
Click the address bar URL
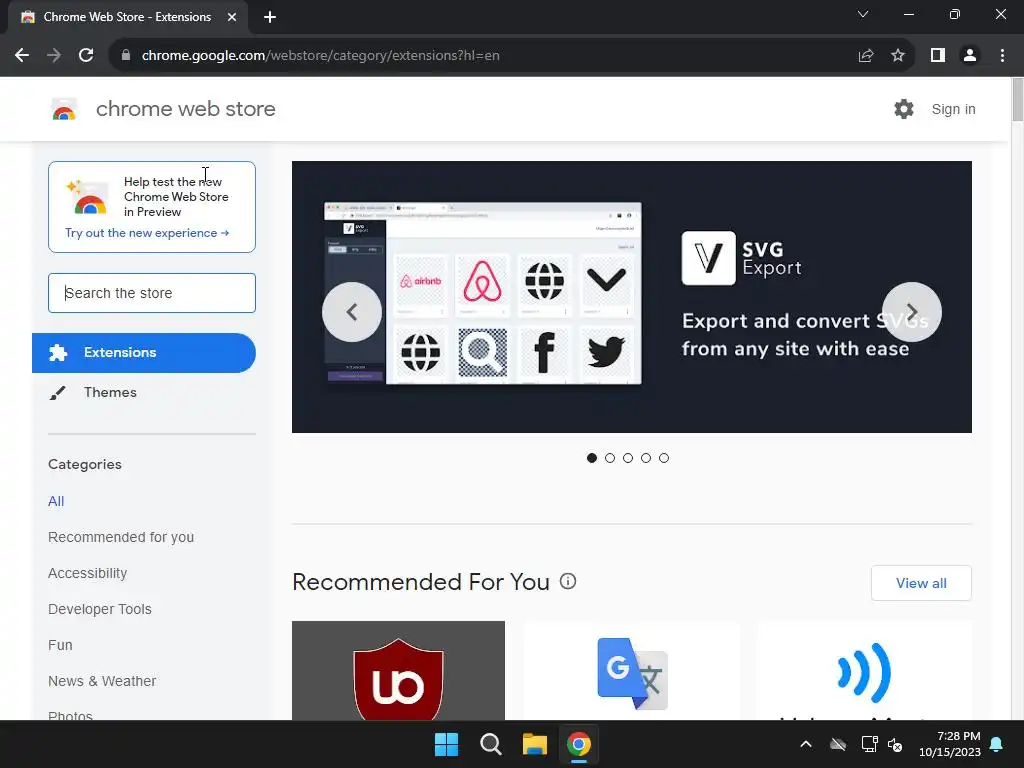[321, 56]
